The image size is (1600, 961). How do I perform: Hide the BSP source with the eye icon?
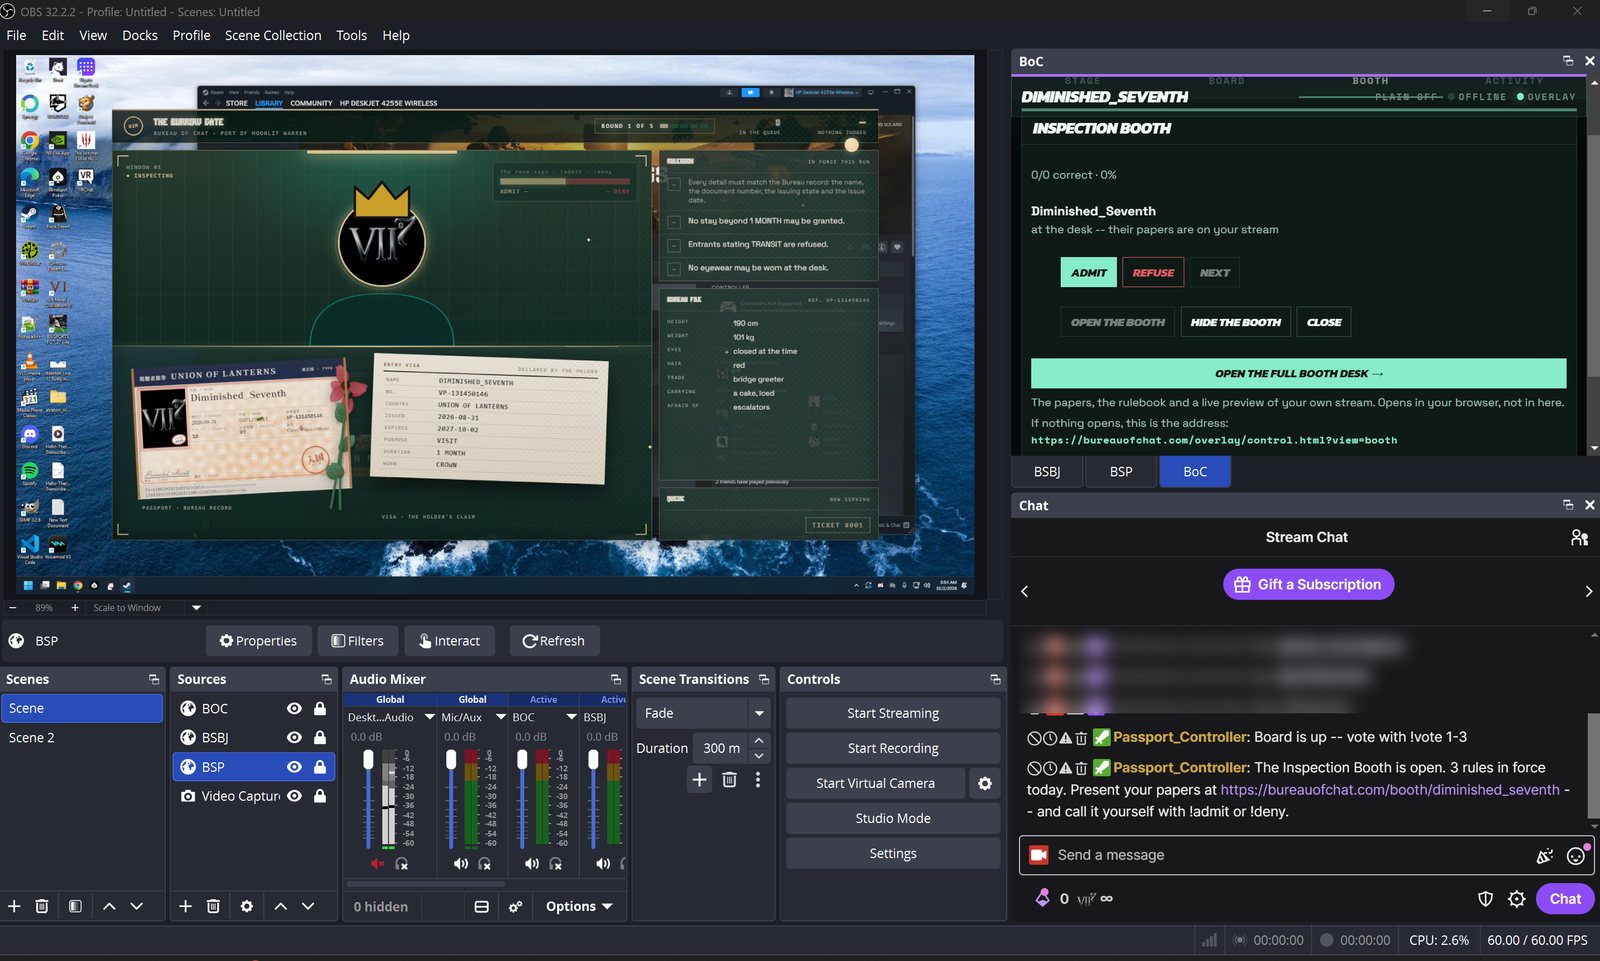294,767
